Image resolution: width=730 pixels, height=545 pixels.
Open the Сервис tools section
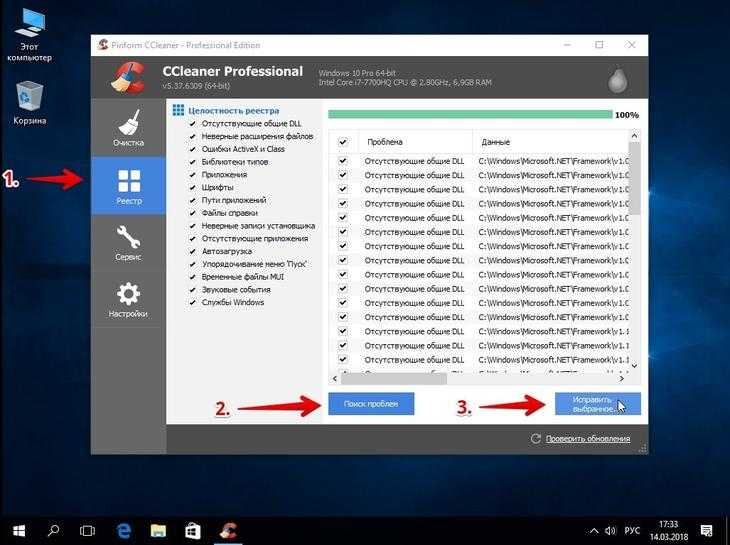tap(128, 243)
